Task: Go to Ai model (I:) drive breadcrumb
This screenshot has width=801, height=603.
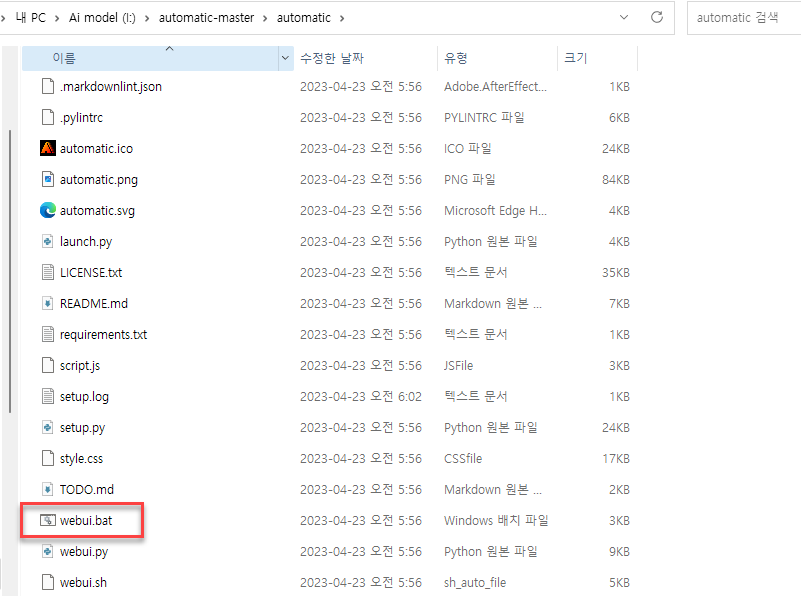Action: [102, 18]
